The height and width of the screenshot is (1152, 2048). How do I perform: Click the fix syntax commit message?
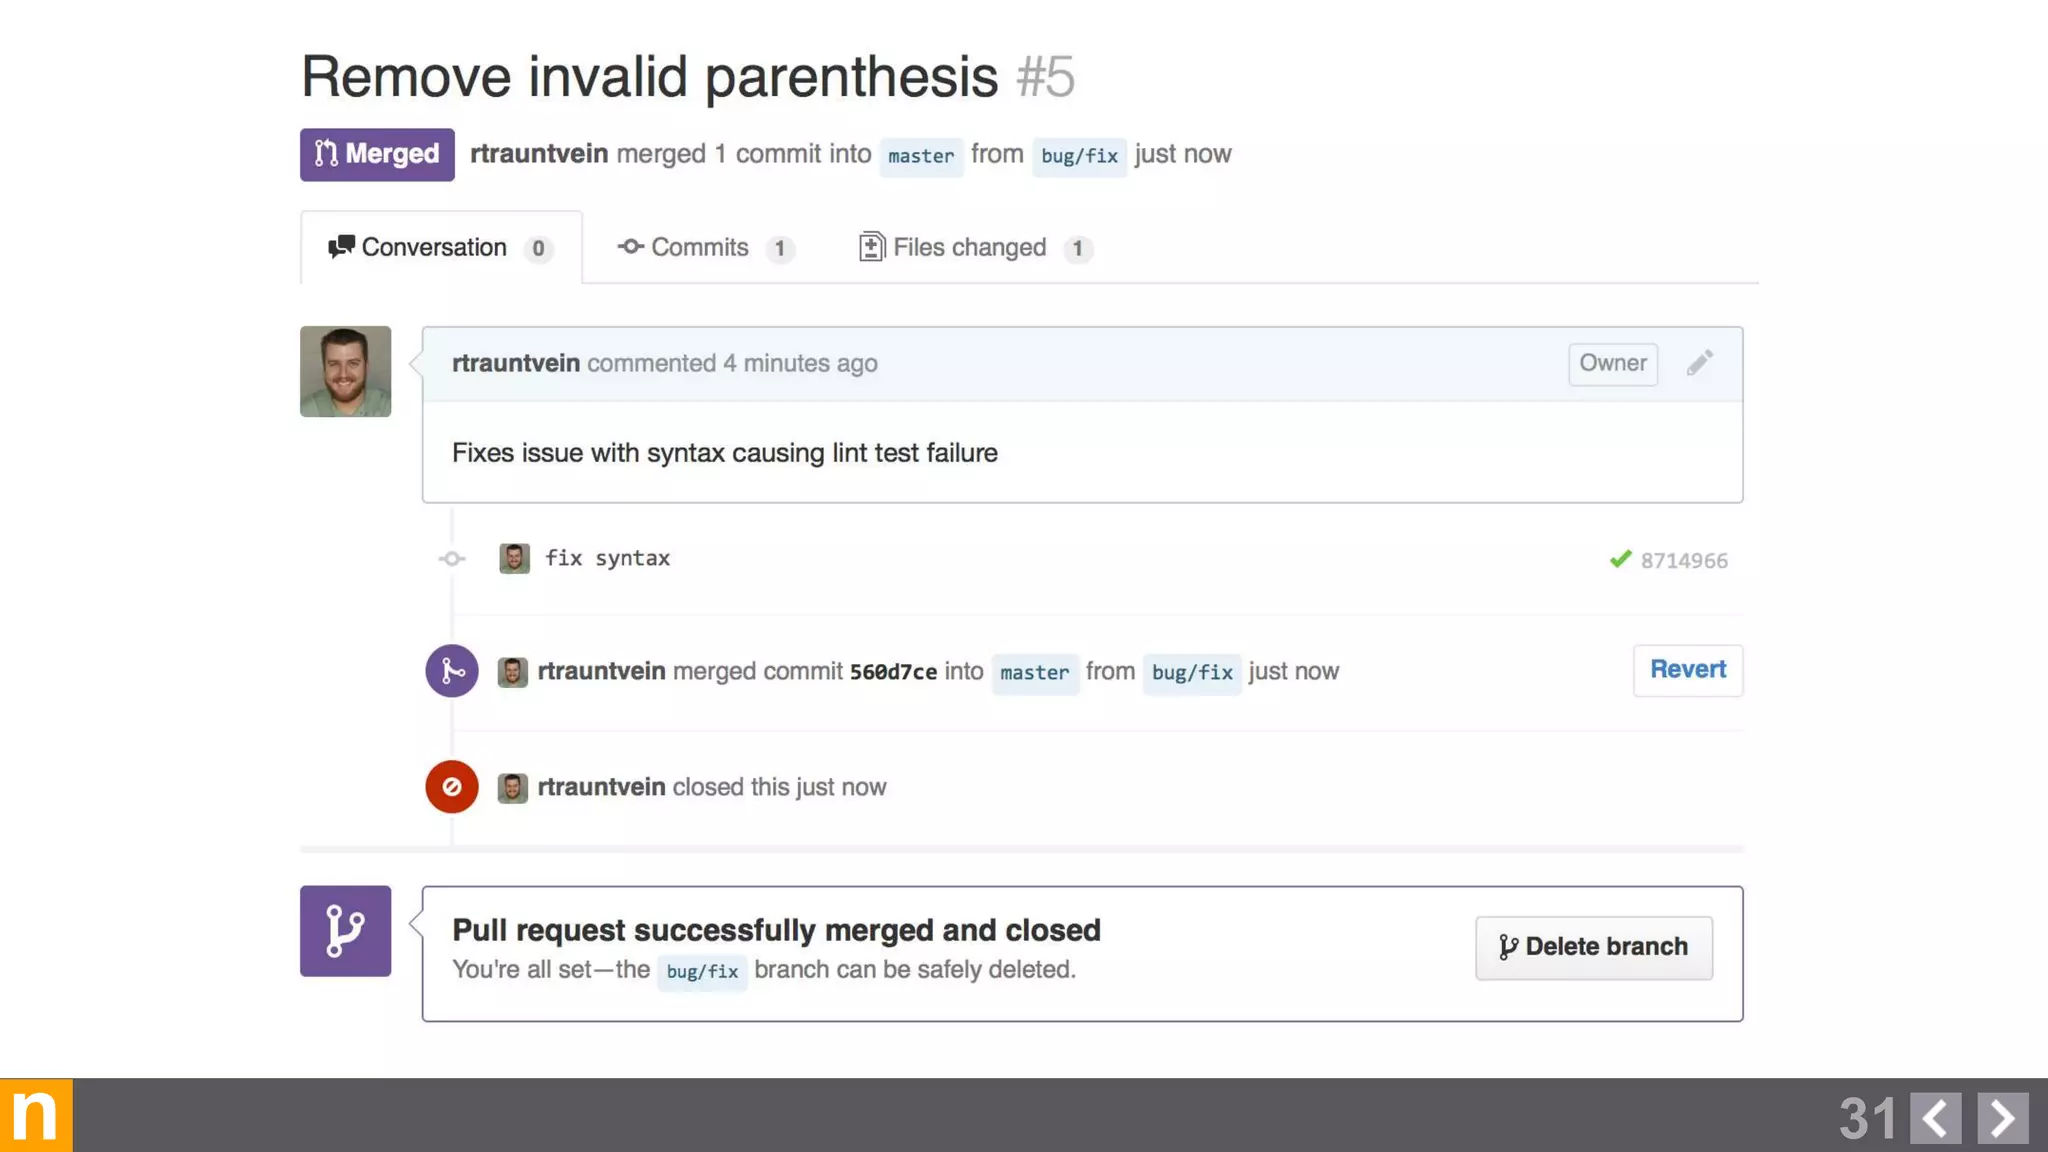pos(607,559)
